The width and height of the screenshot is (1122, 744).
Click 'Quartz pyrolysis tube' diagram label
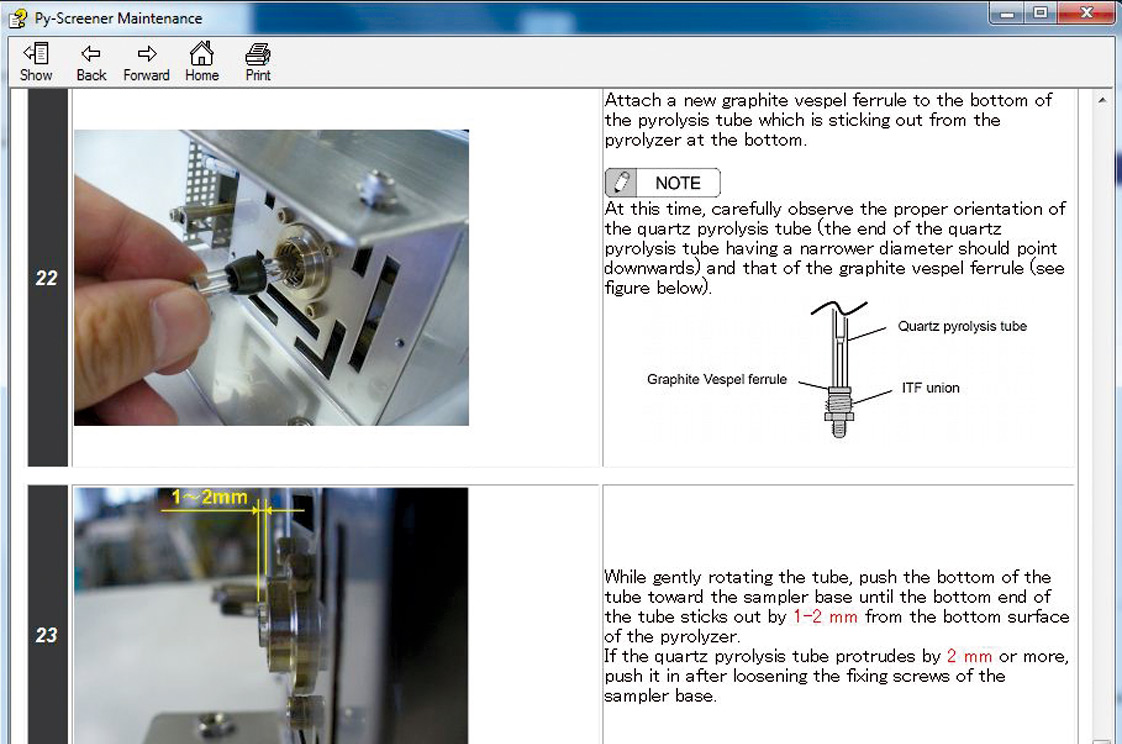(962, 326)
